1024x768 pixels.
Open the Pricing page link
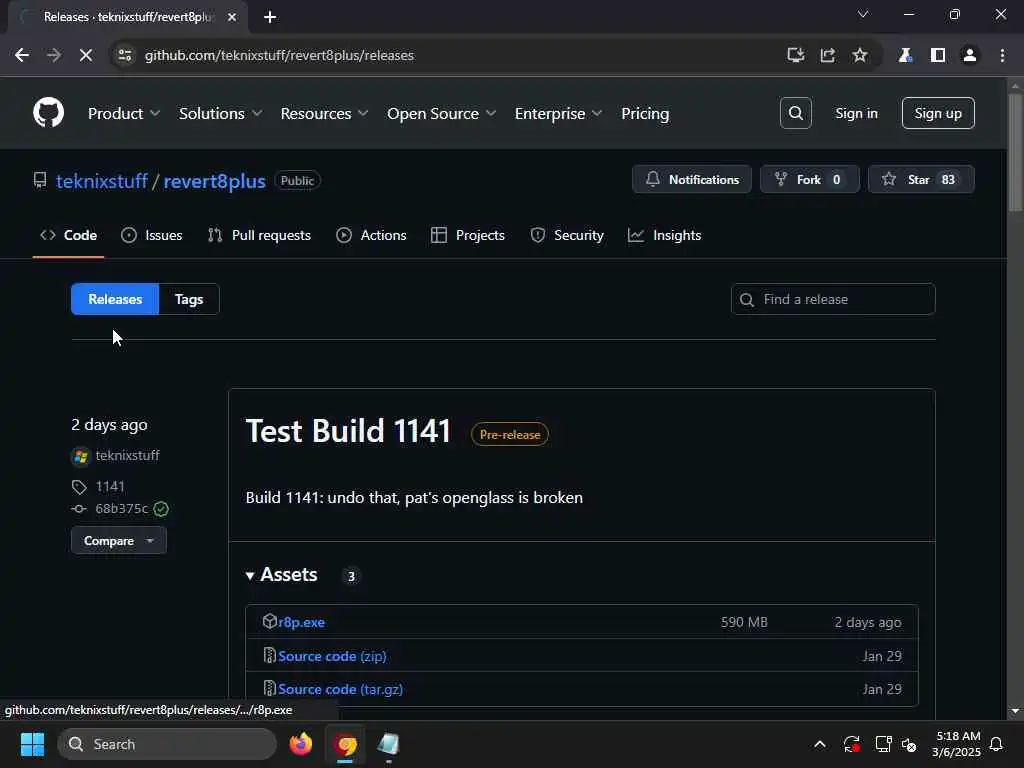tap(645, 114)
